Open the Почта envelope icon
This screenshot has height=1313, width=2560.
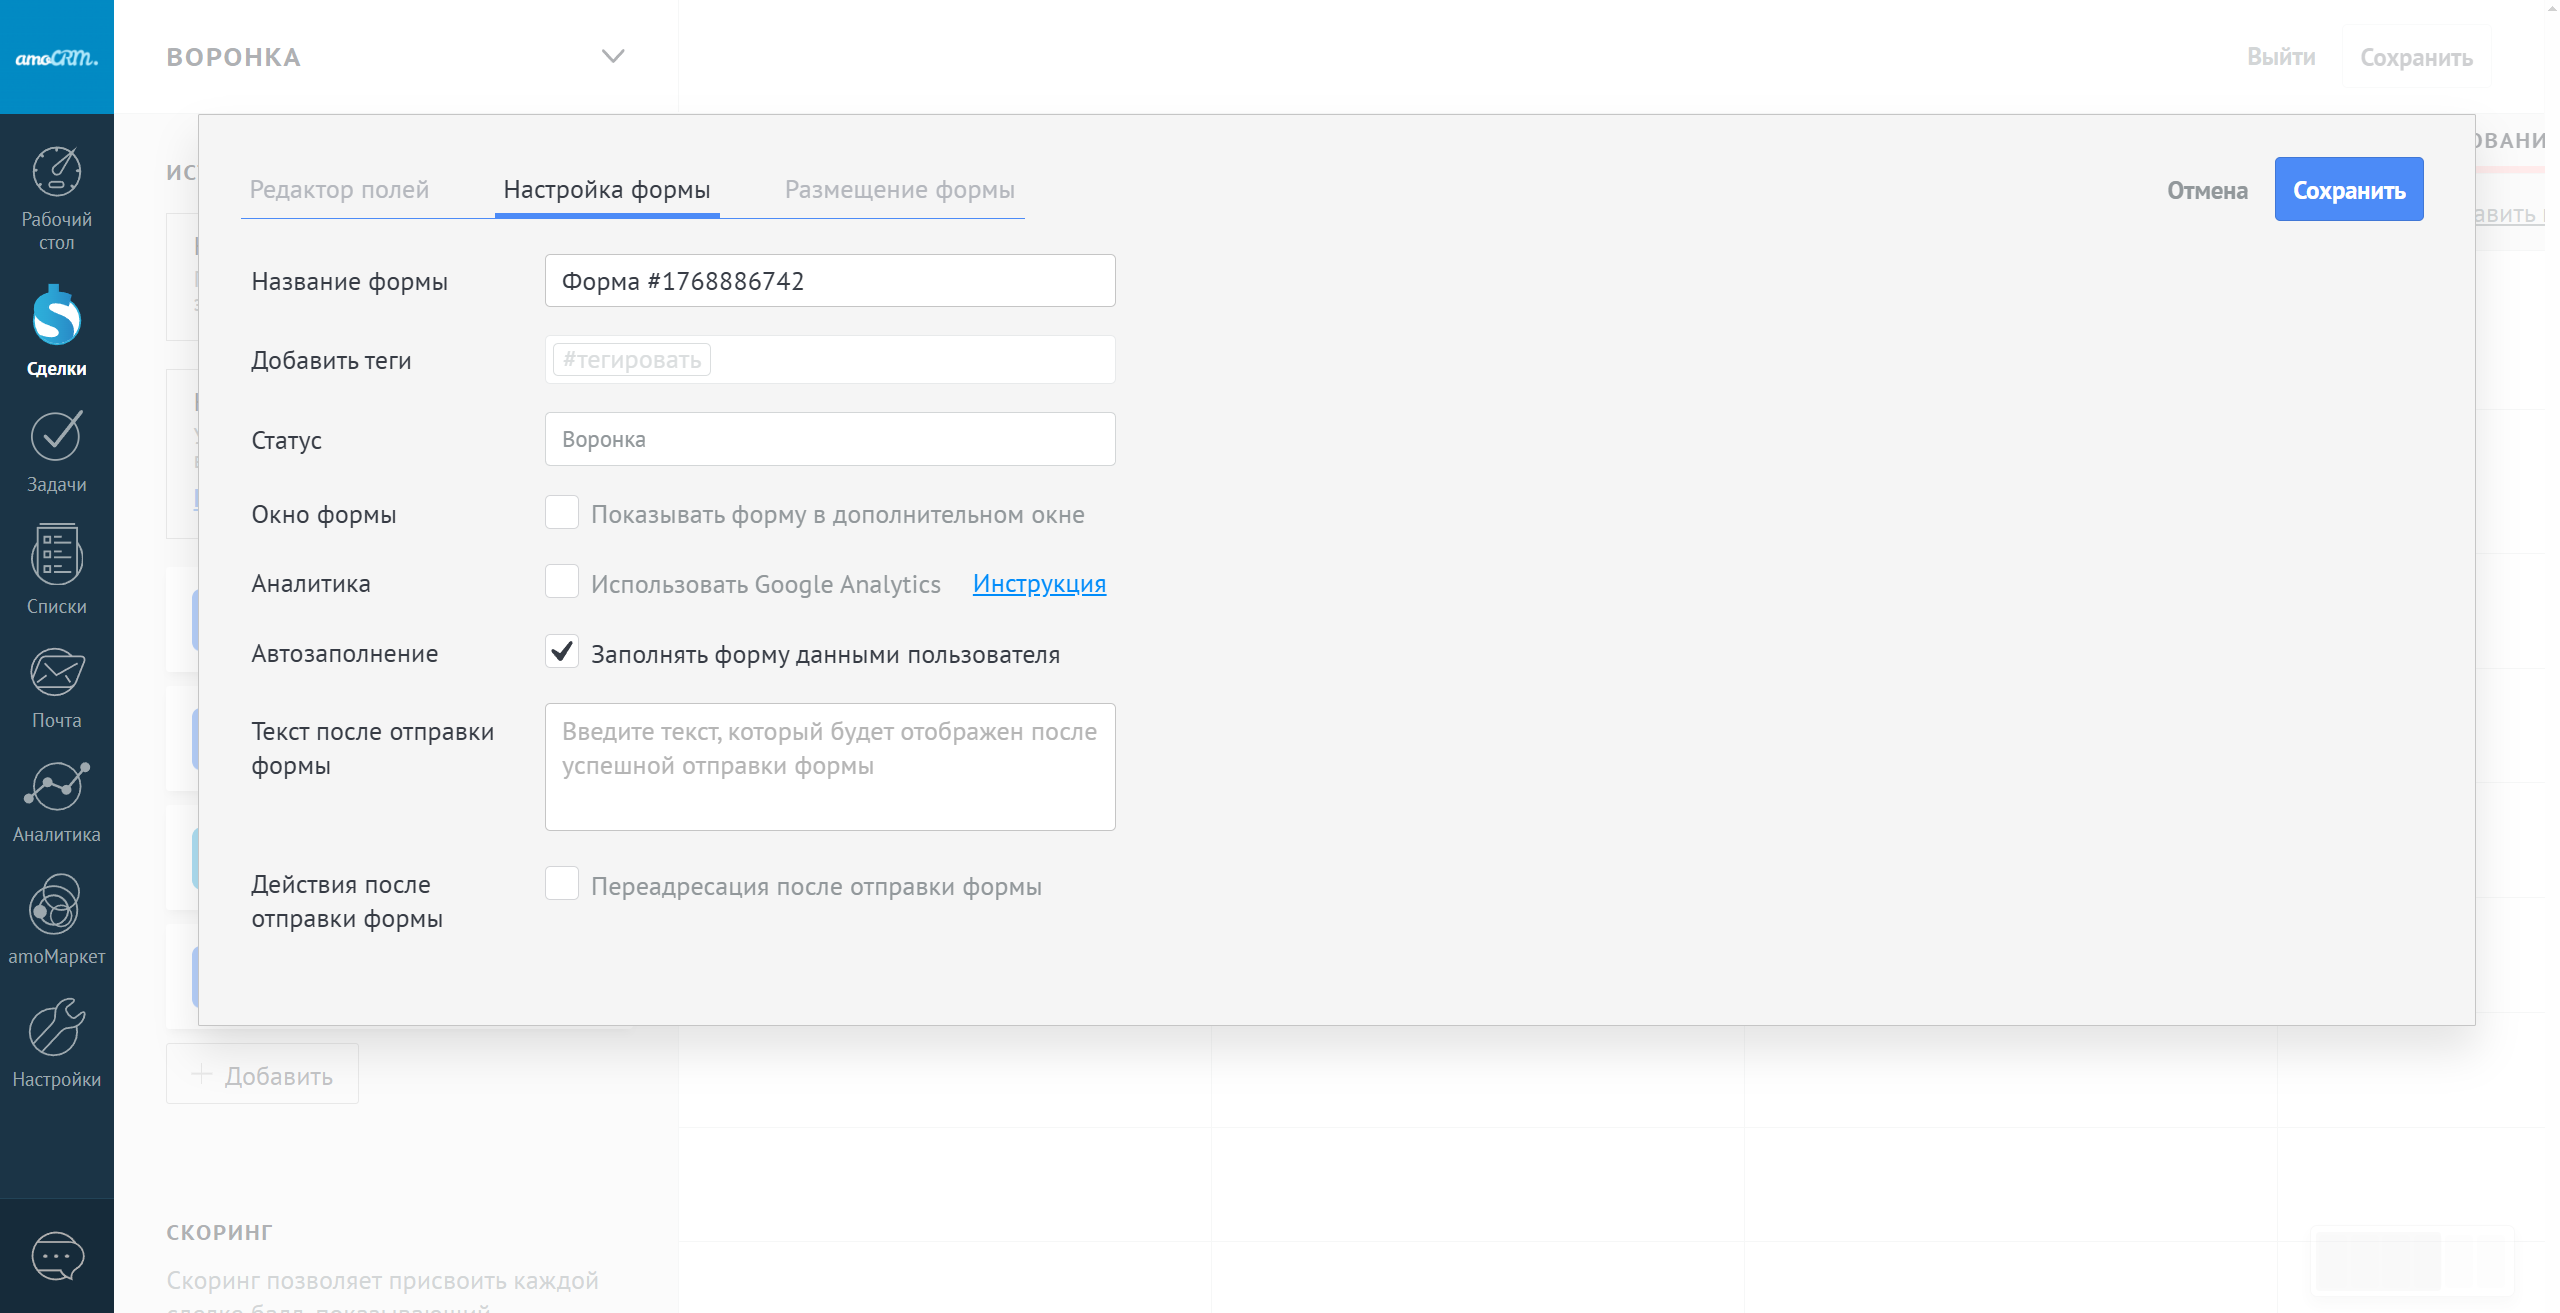coord(56,673)
